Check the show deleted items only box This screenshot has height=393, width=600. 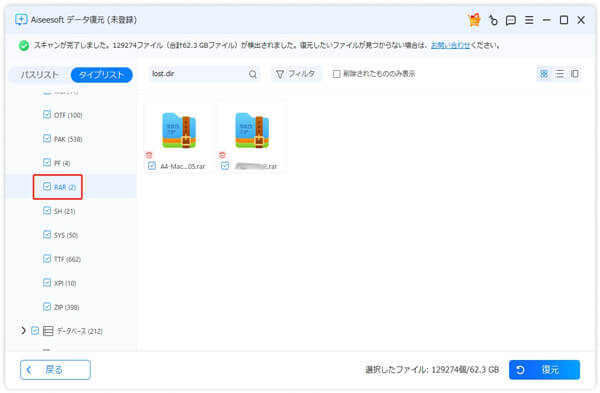tap(336, 74)
